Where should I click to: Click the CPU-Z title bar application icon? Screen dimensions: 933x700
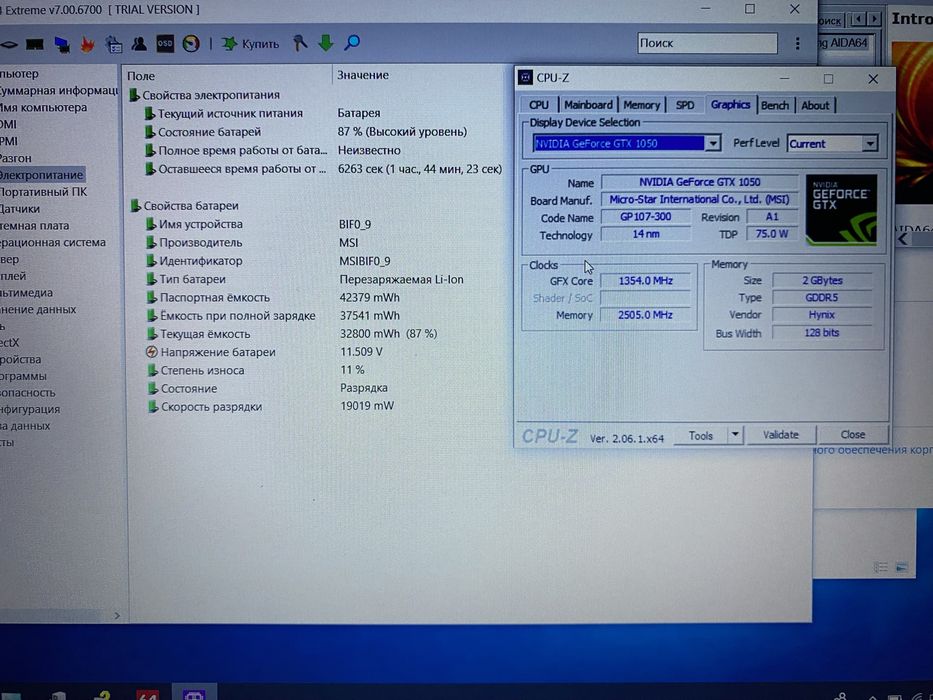coord(525,77)
